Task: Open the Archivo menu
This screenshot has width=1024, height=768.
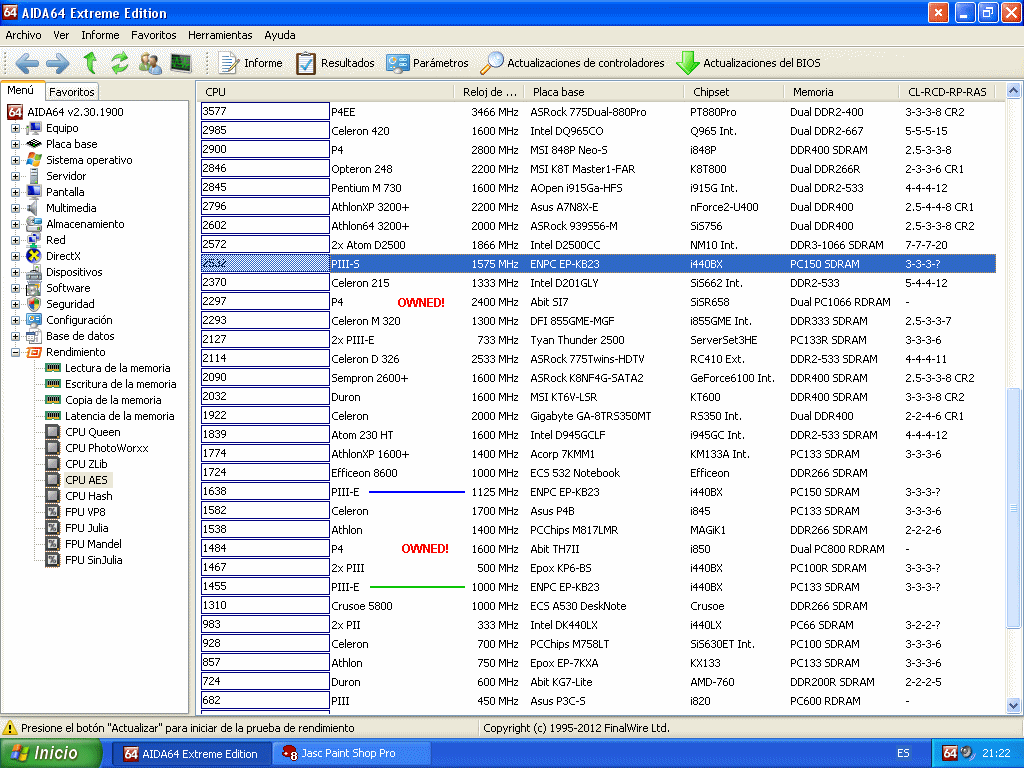Action: click(x=24, y=35)
